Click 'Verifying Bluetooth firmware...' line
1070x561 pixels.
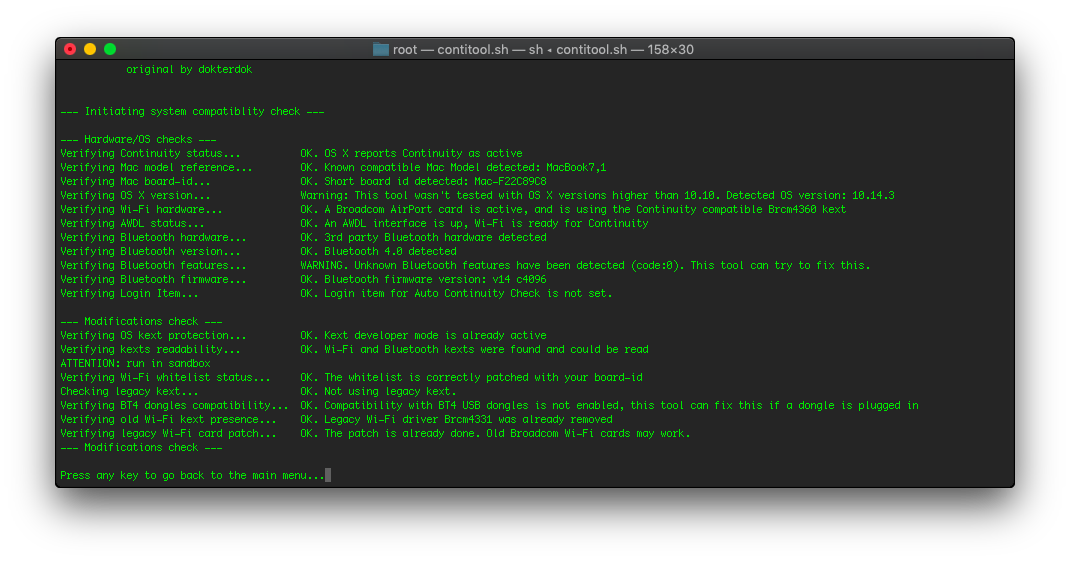click(153, 279)
